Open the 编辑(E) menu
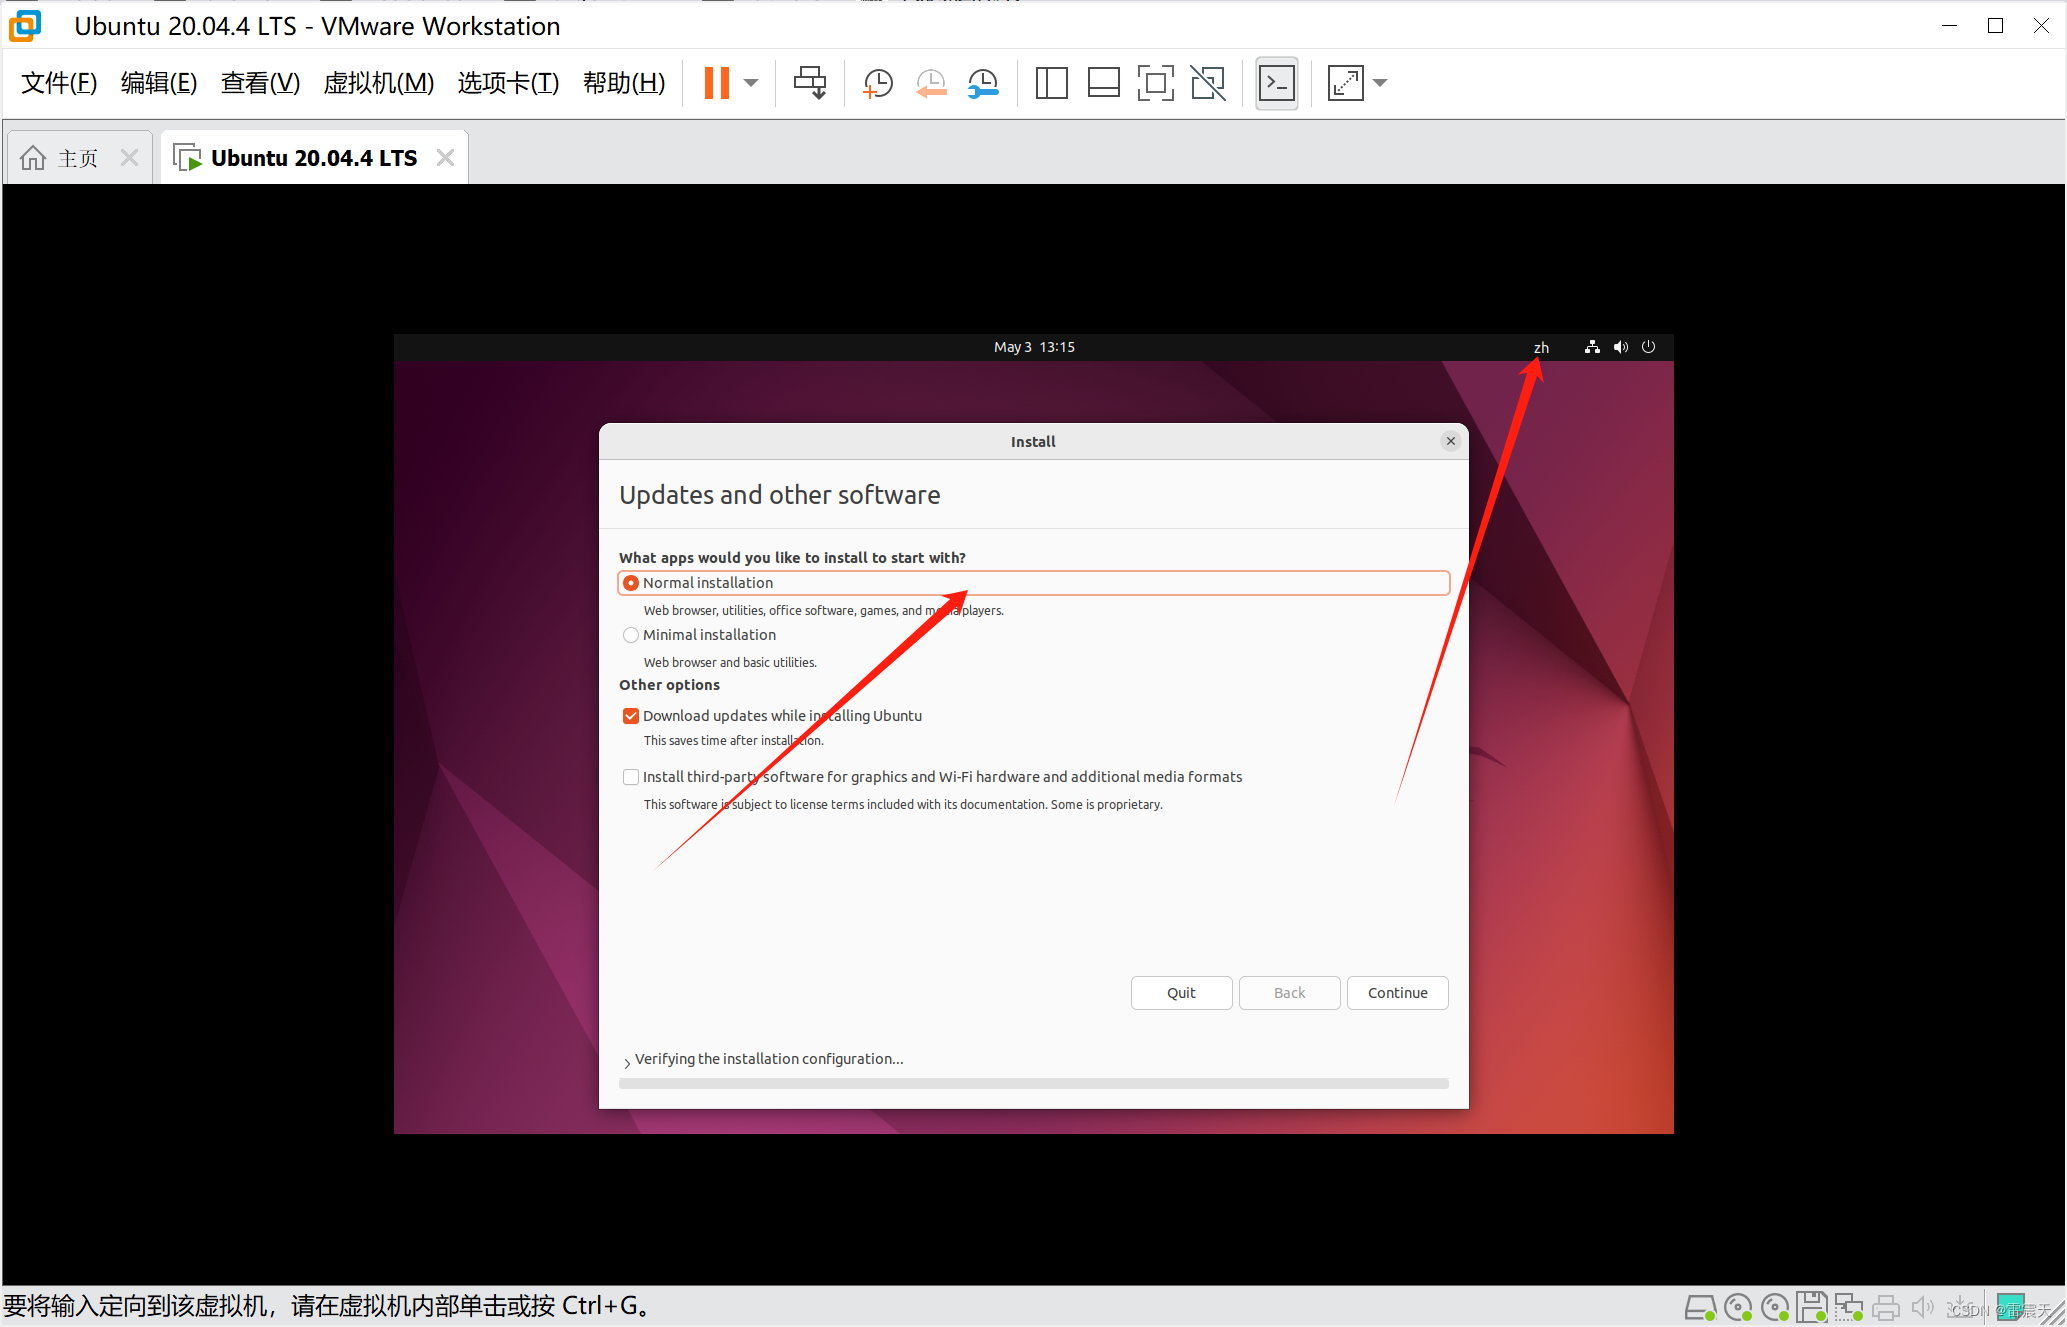The image size is (2067, 1327). pos(159,83)
